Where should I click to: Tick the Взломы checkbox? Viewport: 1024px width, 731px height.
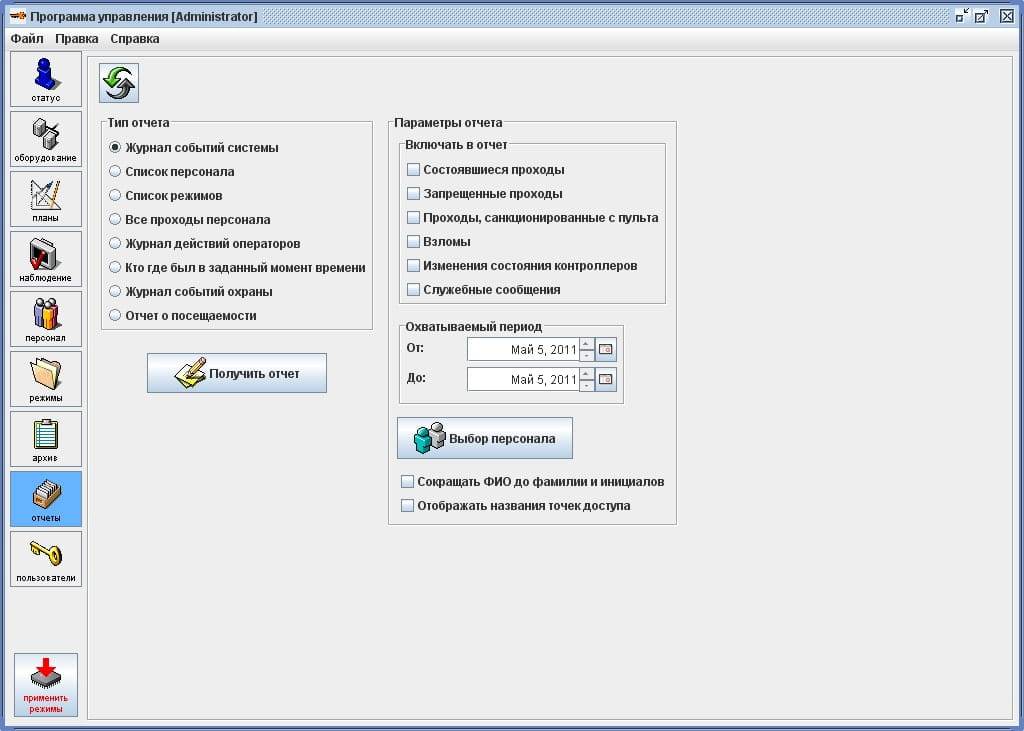pyautogui.click(x=413, y=242)
